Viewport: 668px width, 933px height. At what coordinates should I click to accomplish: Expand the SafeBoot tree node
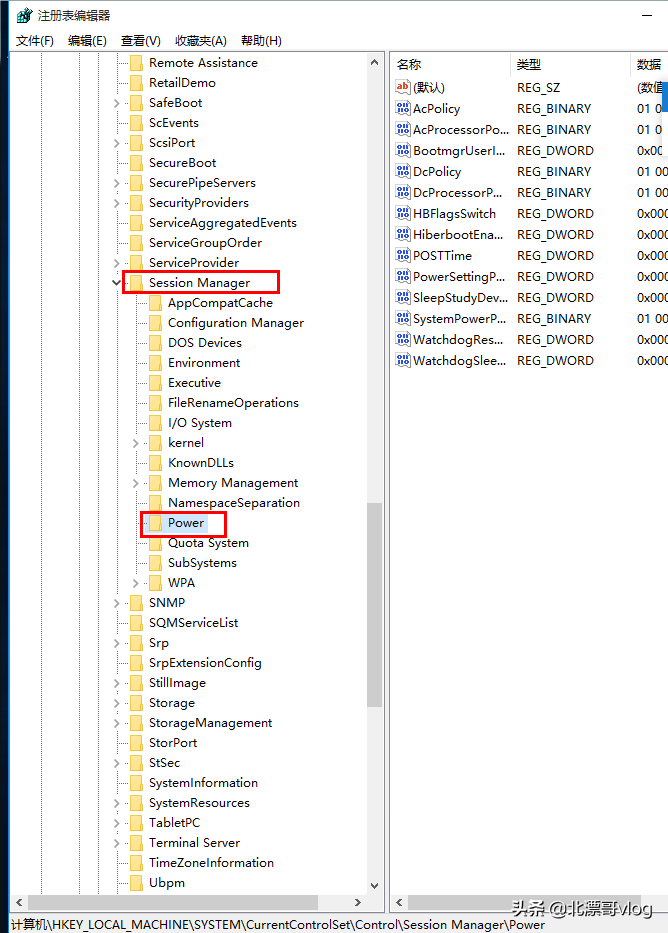click(117, 103)
